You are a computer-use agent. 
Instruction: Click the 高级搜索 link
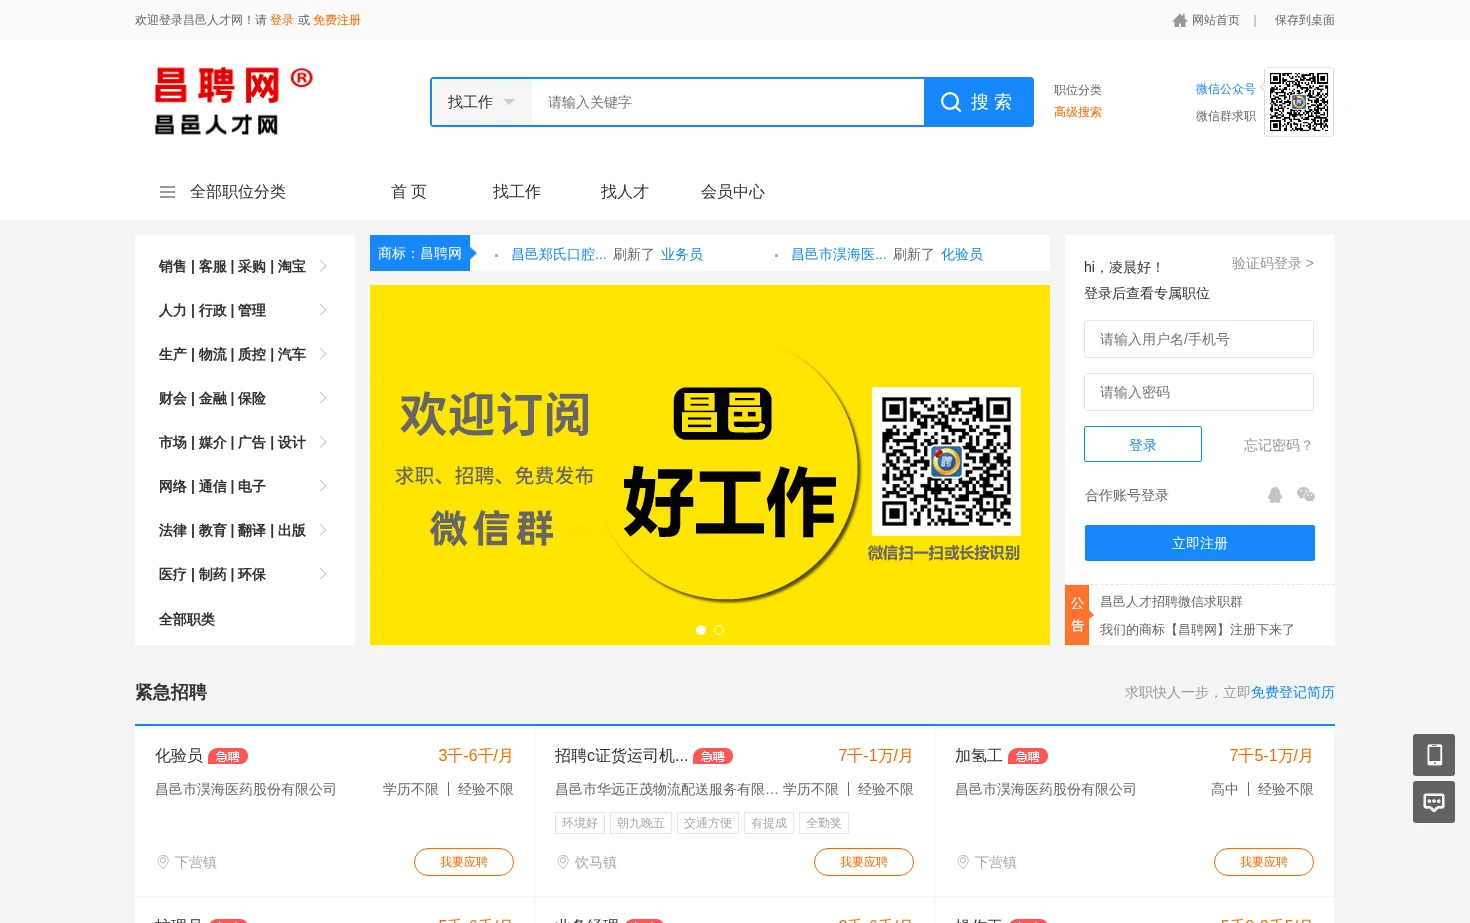click(x=1078, y=112)
